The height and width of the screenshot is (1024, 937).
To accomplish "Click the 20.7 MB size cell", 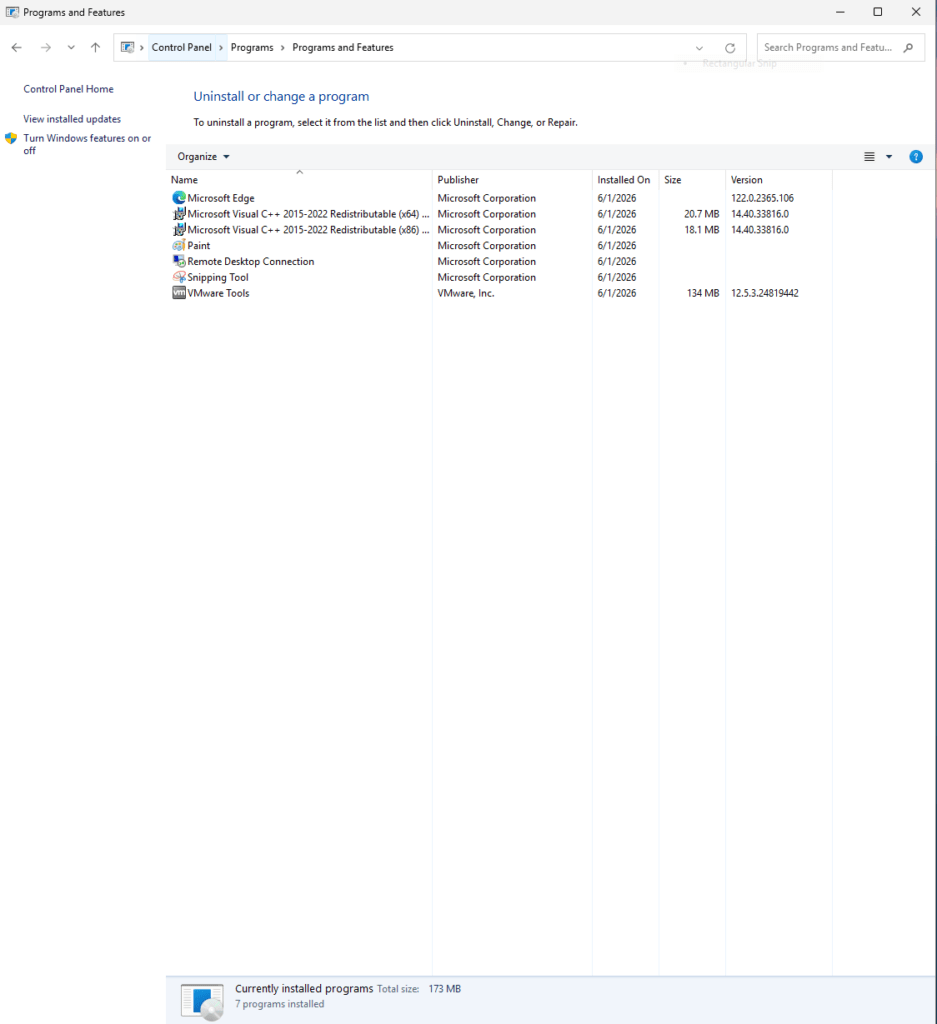I will (701, 214).
